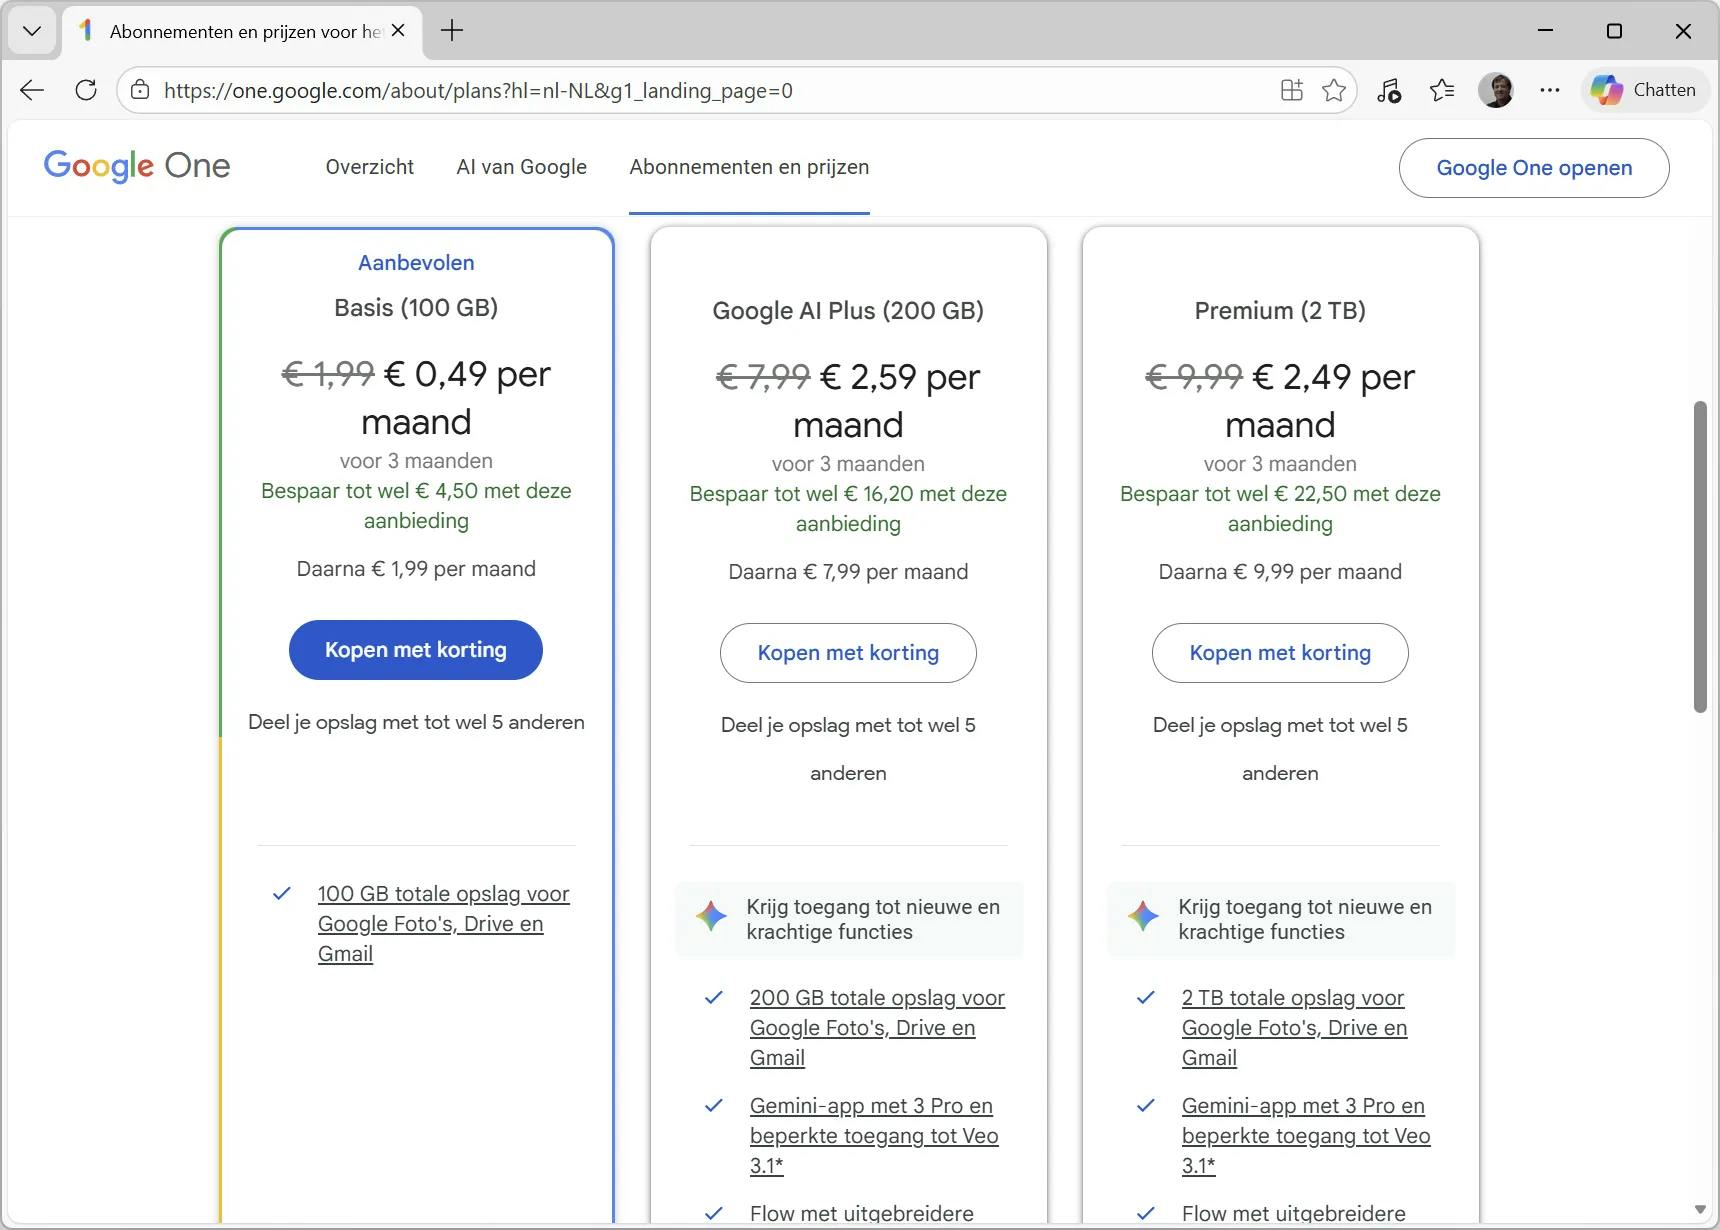Open the favorites list icon

click(1442, 91)
